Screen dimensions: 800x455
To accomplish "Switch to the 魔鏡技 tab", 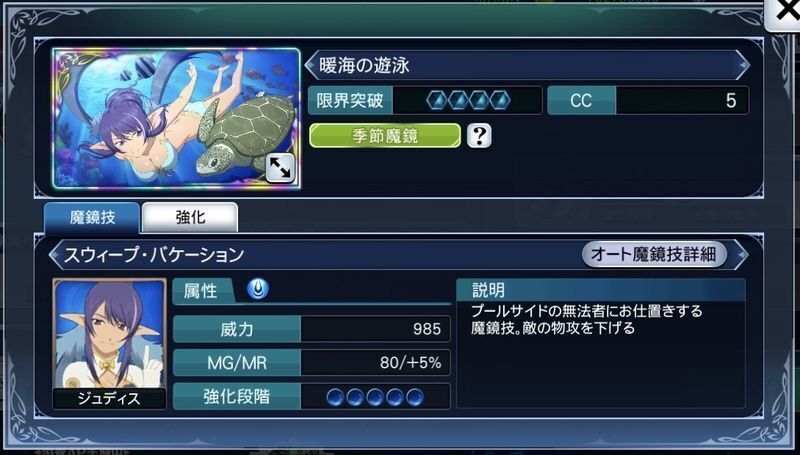I will (92, 218).
